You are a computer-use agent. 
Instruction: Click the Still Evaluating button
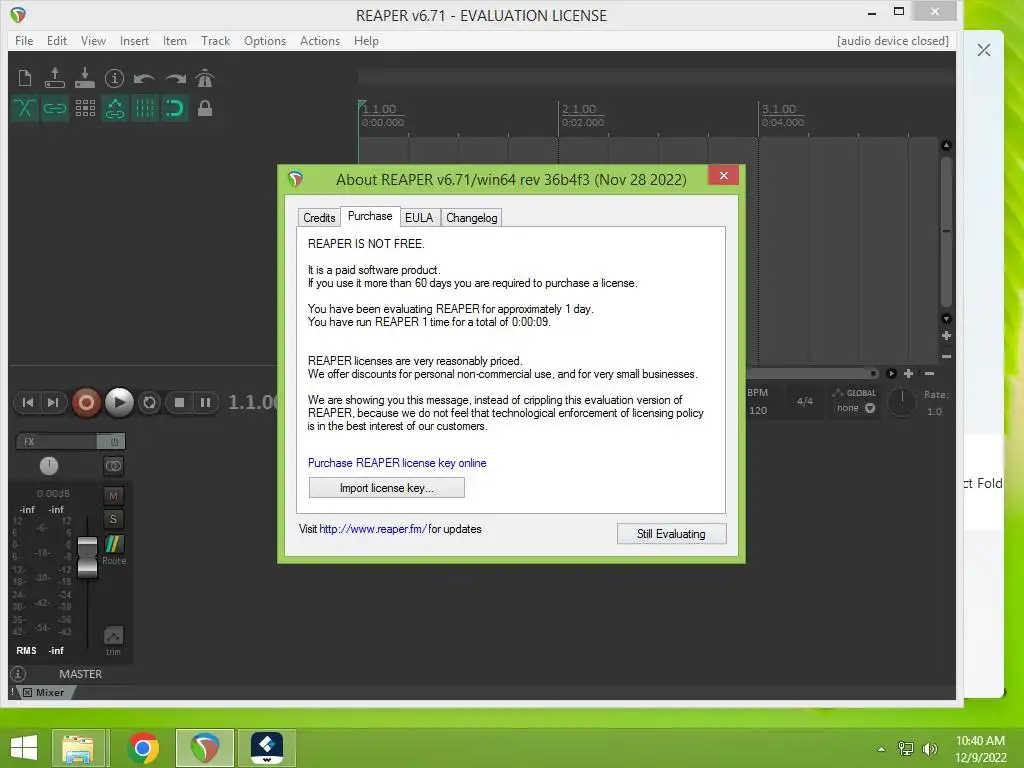(671, 534)
